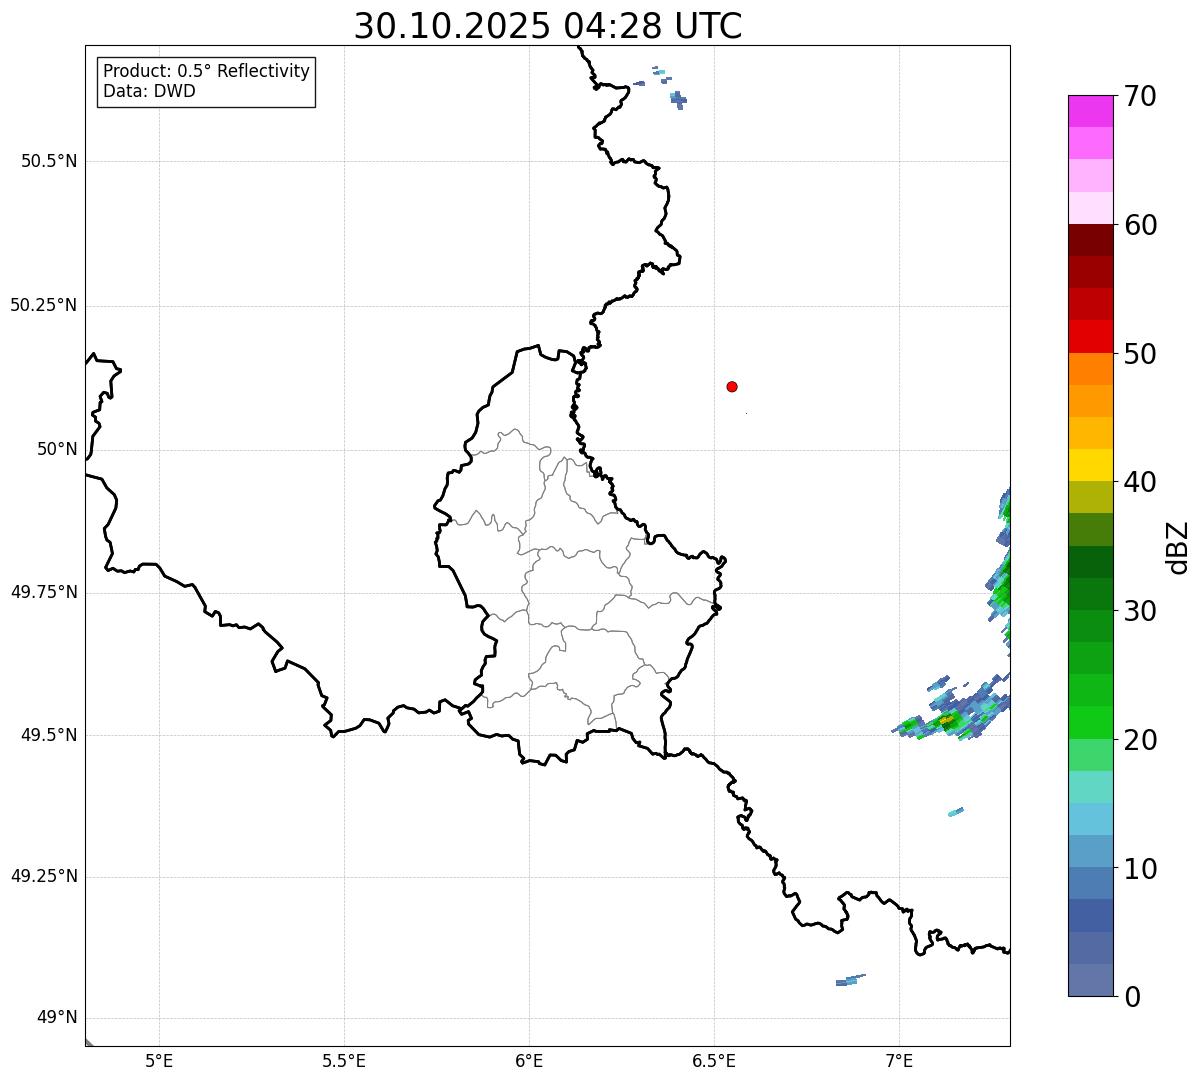Click the 5.5°E longitude label
This screenshot has width=1202, height=1081.
[x=344, y=1061]
